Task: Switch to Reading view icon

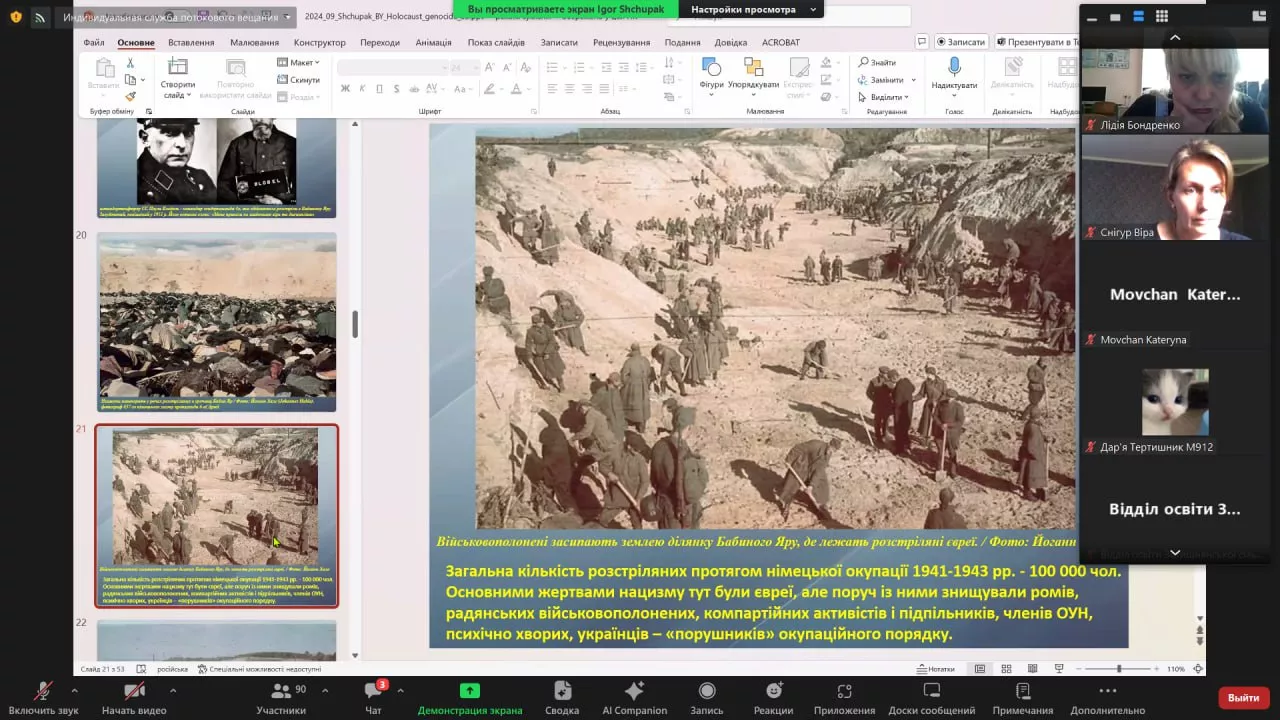Action: [x=1033, y=669]
